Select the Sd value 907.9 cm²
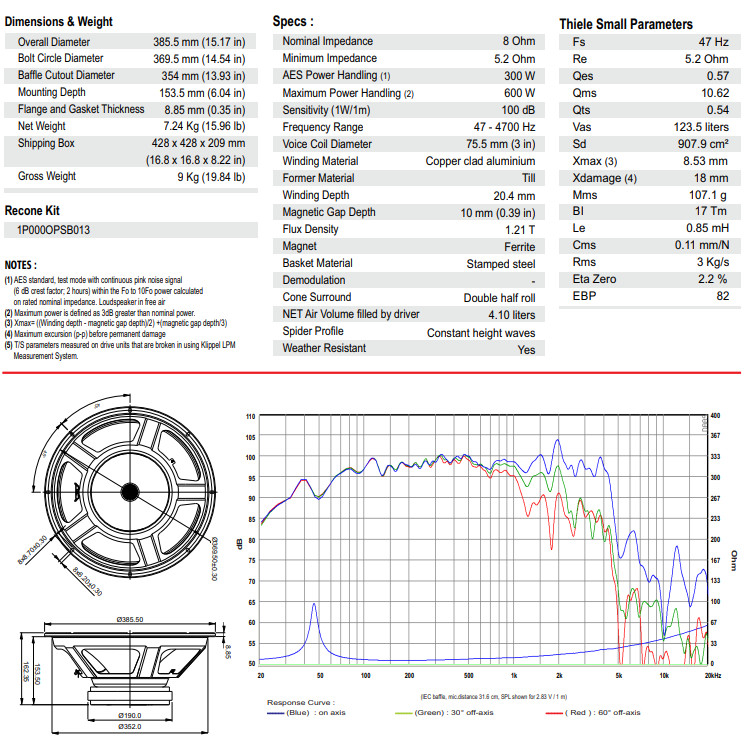The height and width of the screenshot is (750, 744). click(x=703, y=144)
